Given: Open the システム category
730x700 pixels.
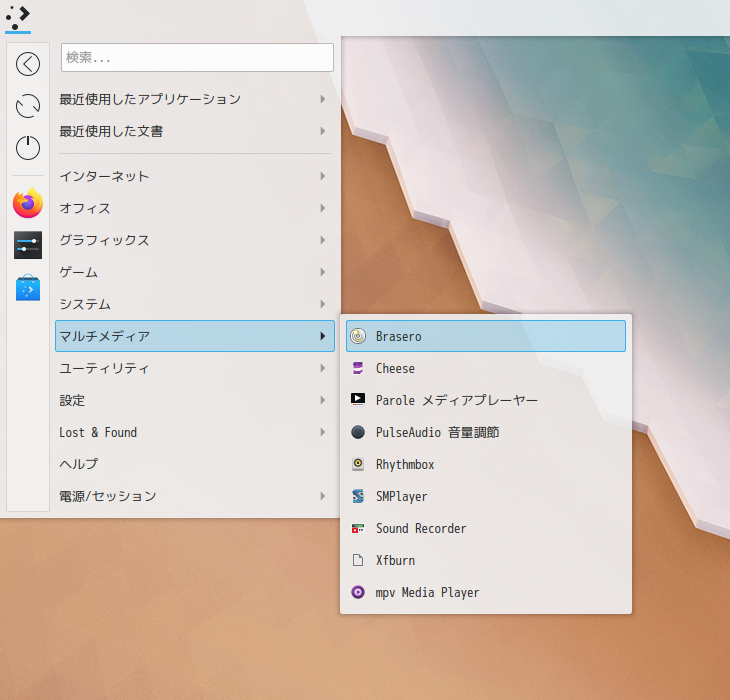Looking at the screenshot, I should pyautogui.click(x=195, y=304).
